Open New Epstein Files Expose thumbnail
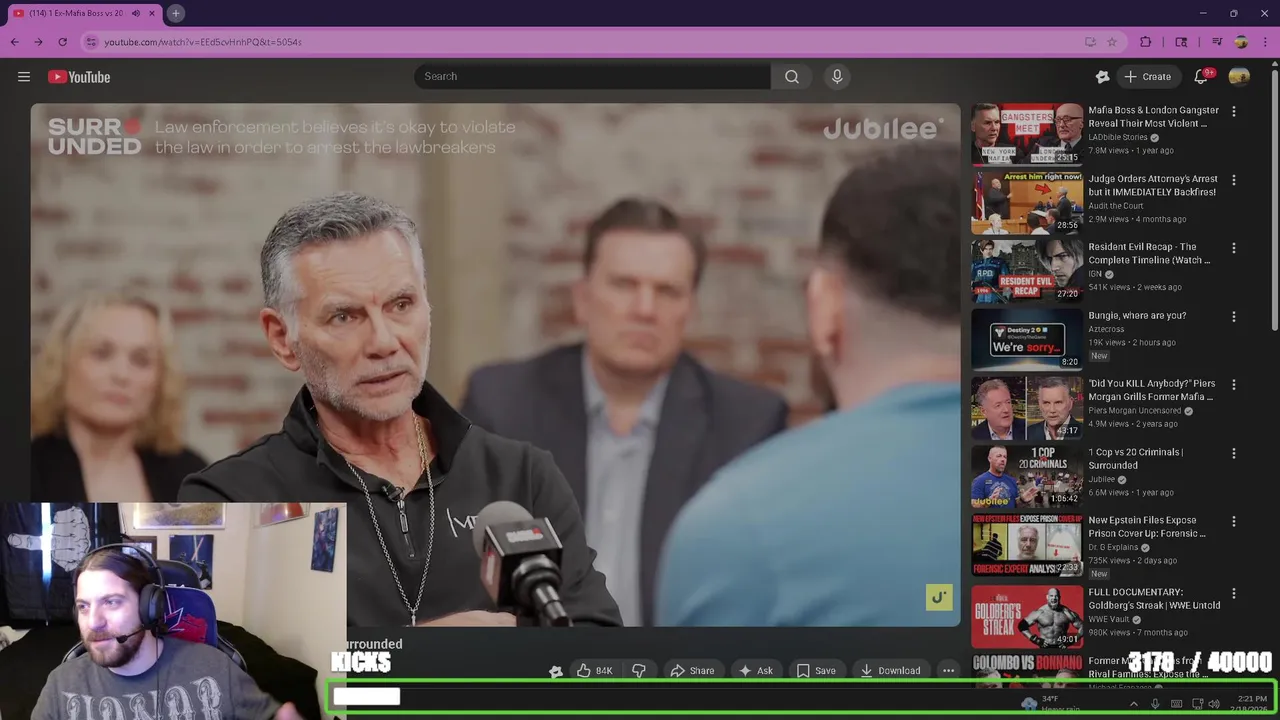This screenshot has width=1280, height=720. pyautogui.click(x=1027, y=545)
